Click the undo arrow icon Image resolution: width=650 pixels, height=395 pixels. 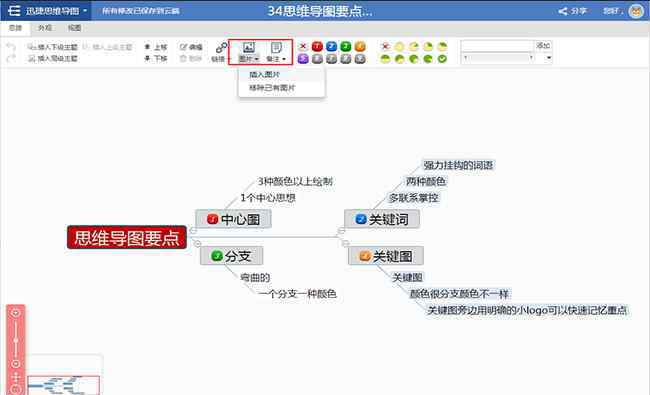[x=11, y=47]
